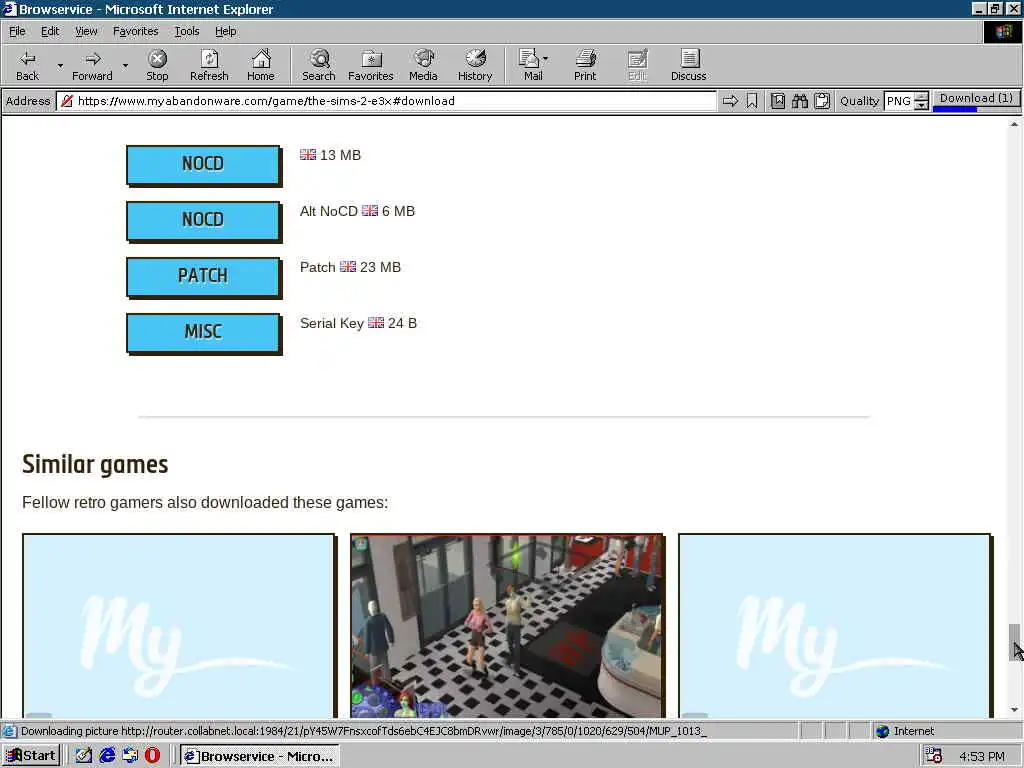Click the Go arrow next to address bar
Image resolution: width=1024 pixels, height=768 pixels.
730,101
